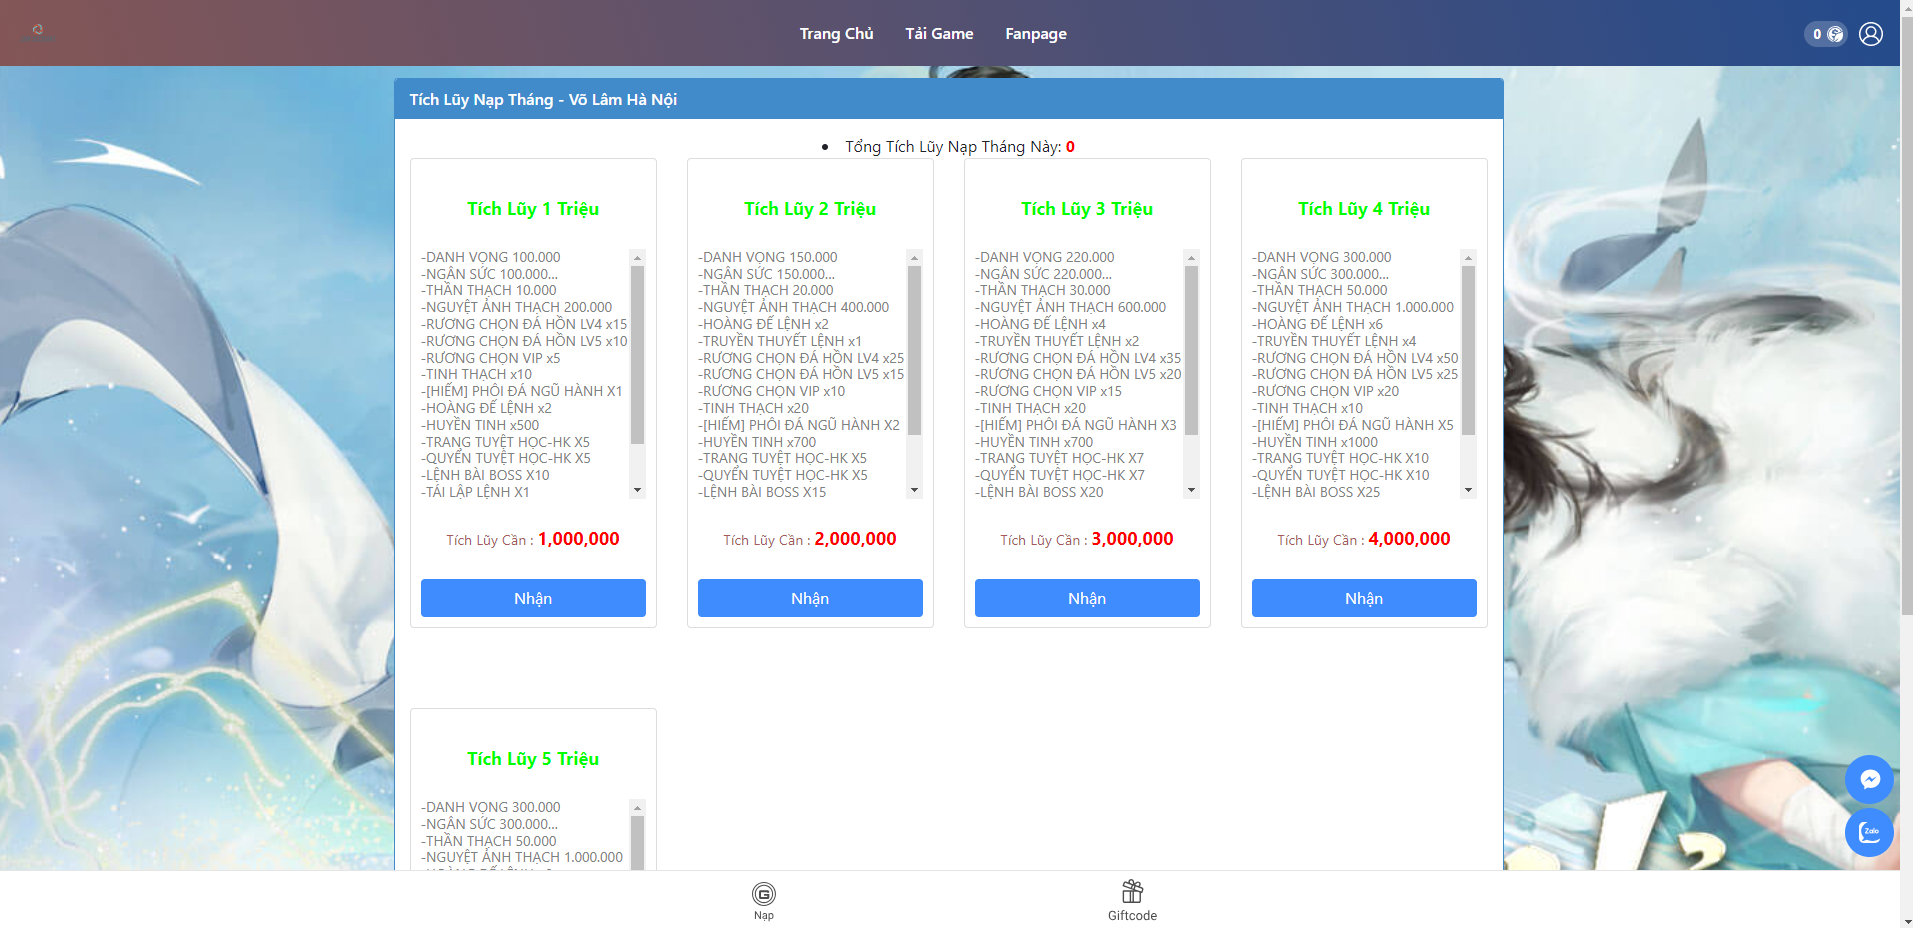Select -LỆNH BÀI BOSS X20 reward line
1913x928 pixels.
tap(1040, 492)
